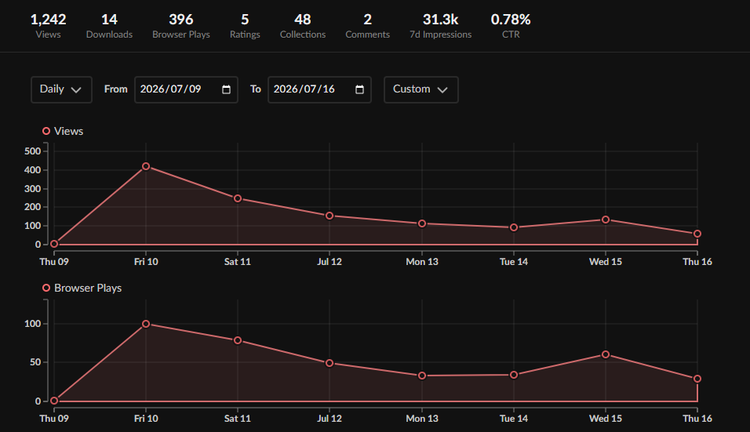
Task: Select Mon 13 point on Browser Plays chart
Action: (x=422, y=376)
